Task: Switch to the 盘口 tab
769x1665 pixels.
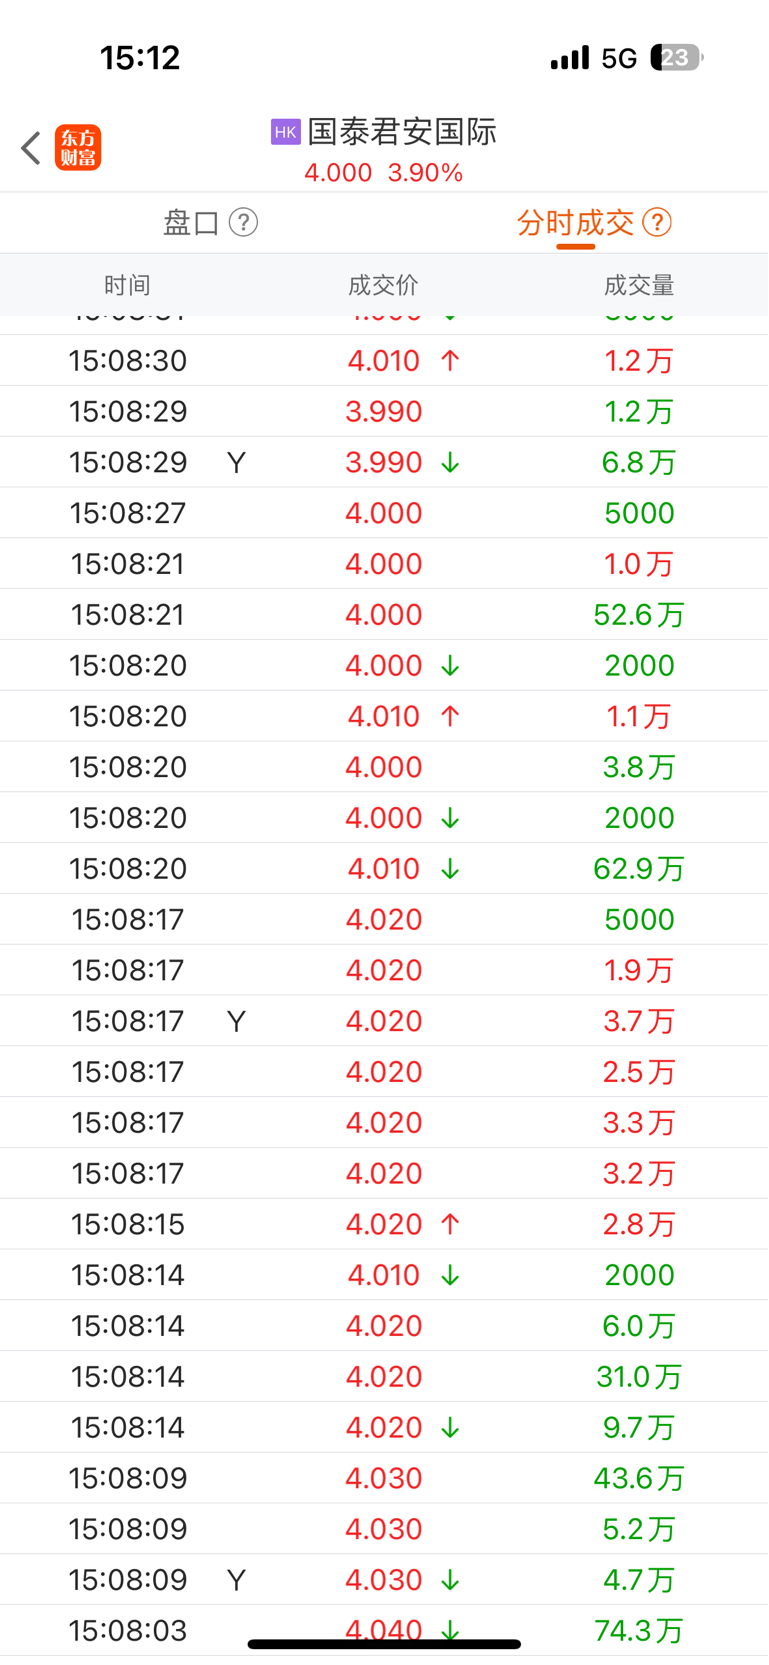Action: click(x=191, y=222)
